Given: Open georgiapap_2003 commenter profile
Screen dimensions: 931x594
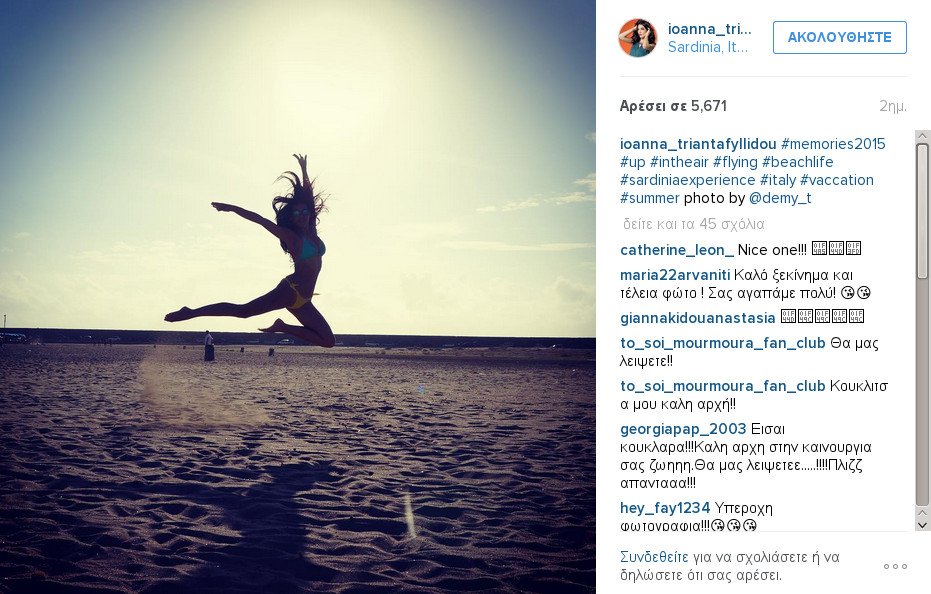Looking at the screenshot, I should [683, 429].
